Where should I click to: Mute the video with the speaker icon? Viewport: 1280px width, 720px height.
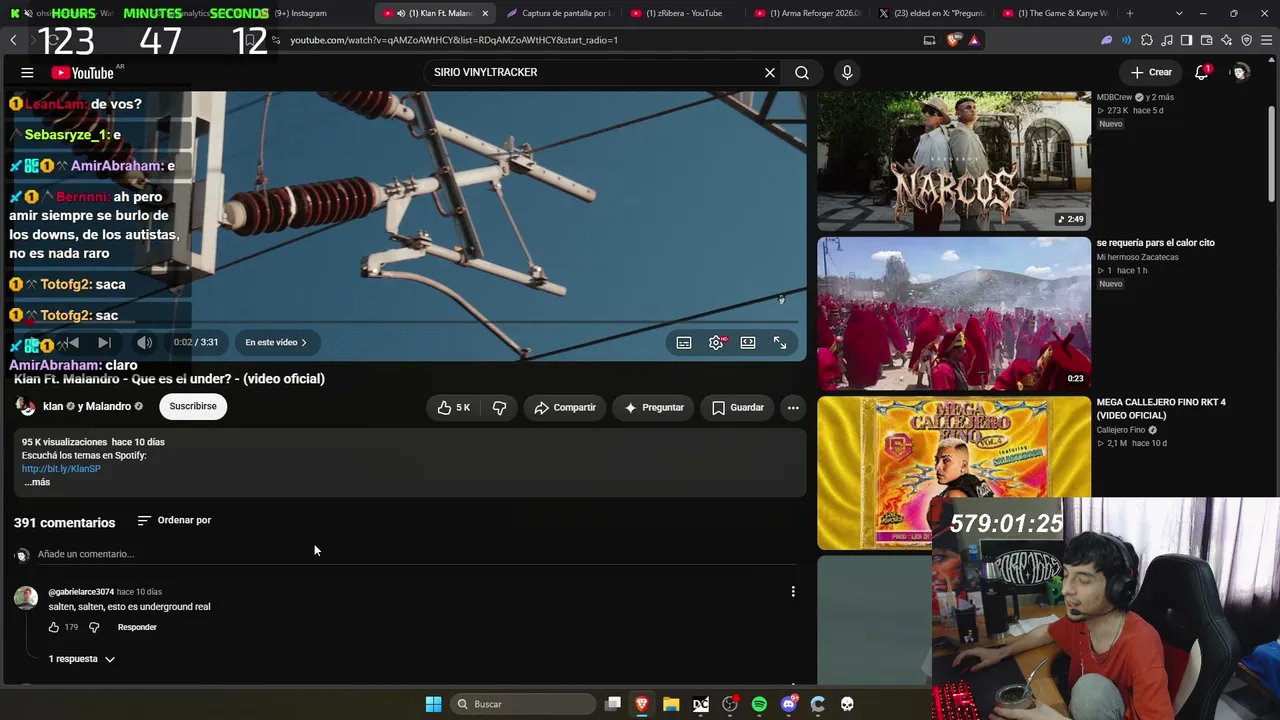coord(145,342)
